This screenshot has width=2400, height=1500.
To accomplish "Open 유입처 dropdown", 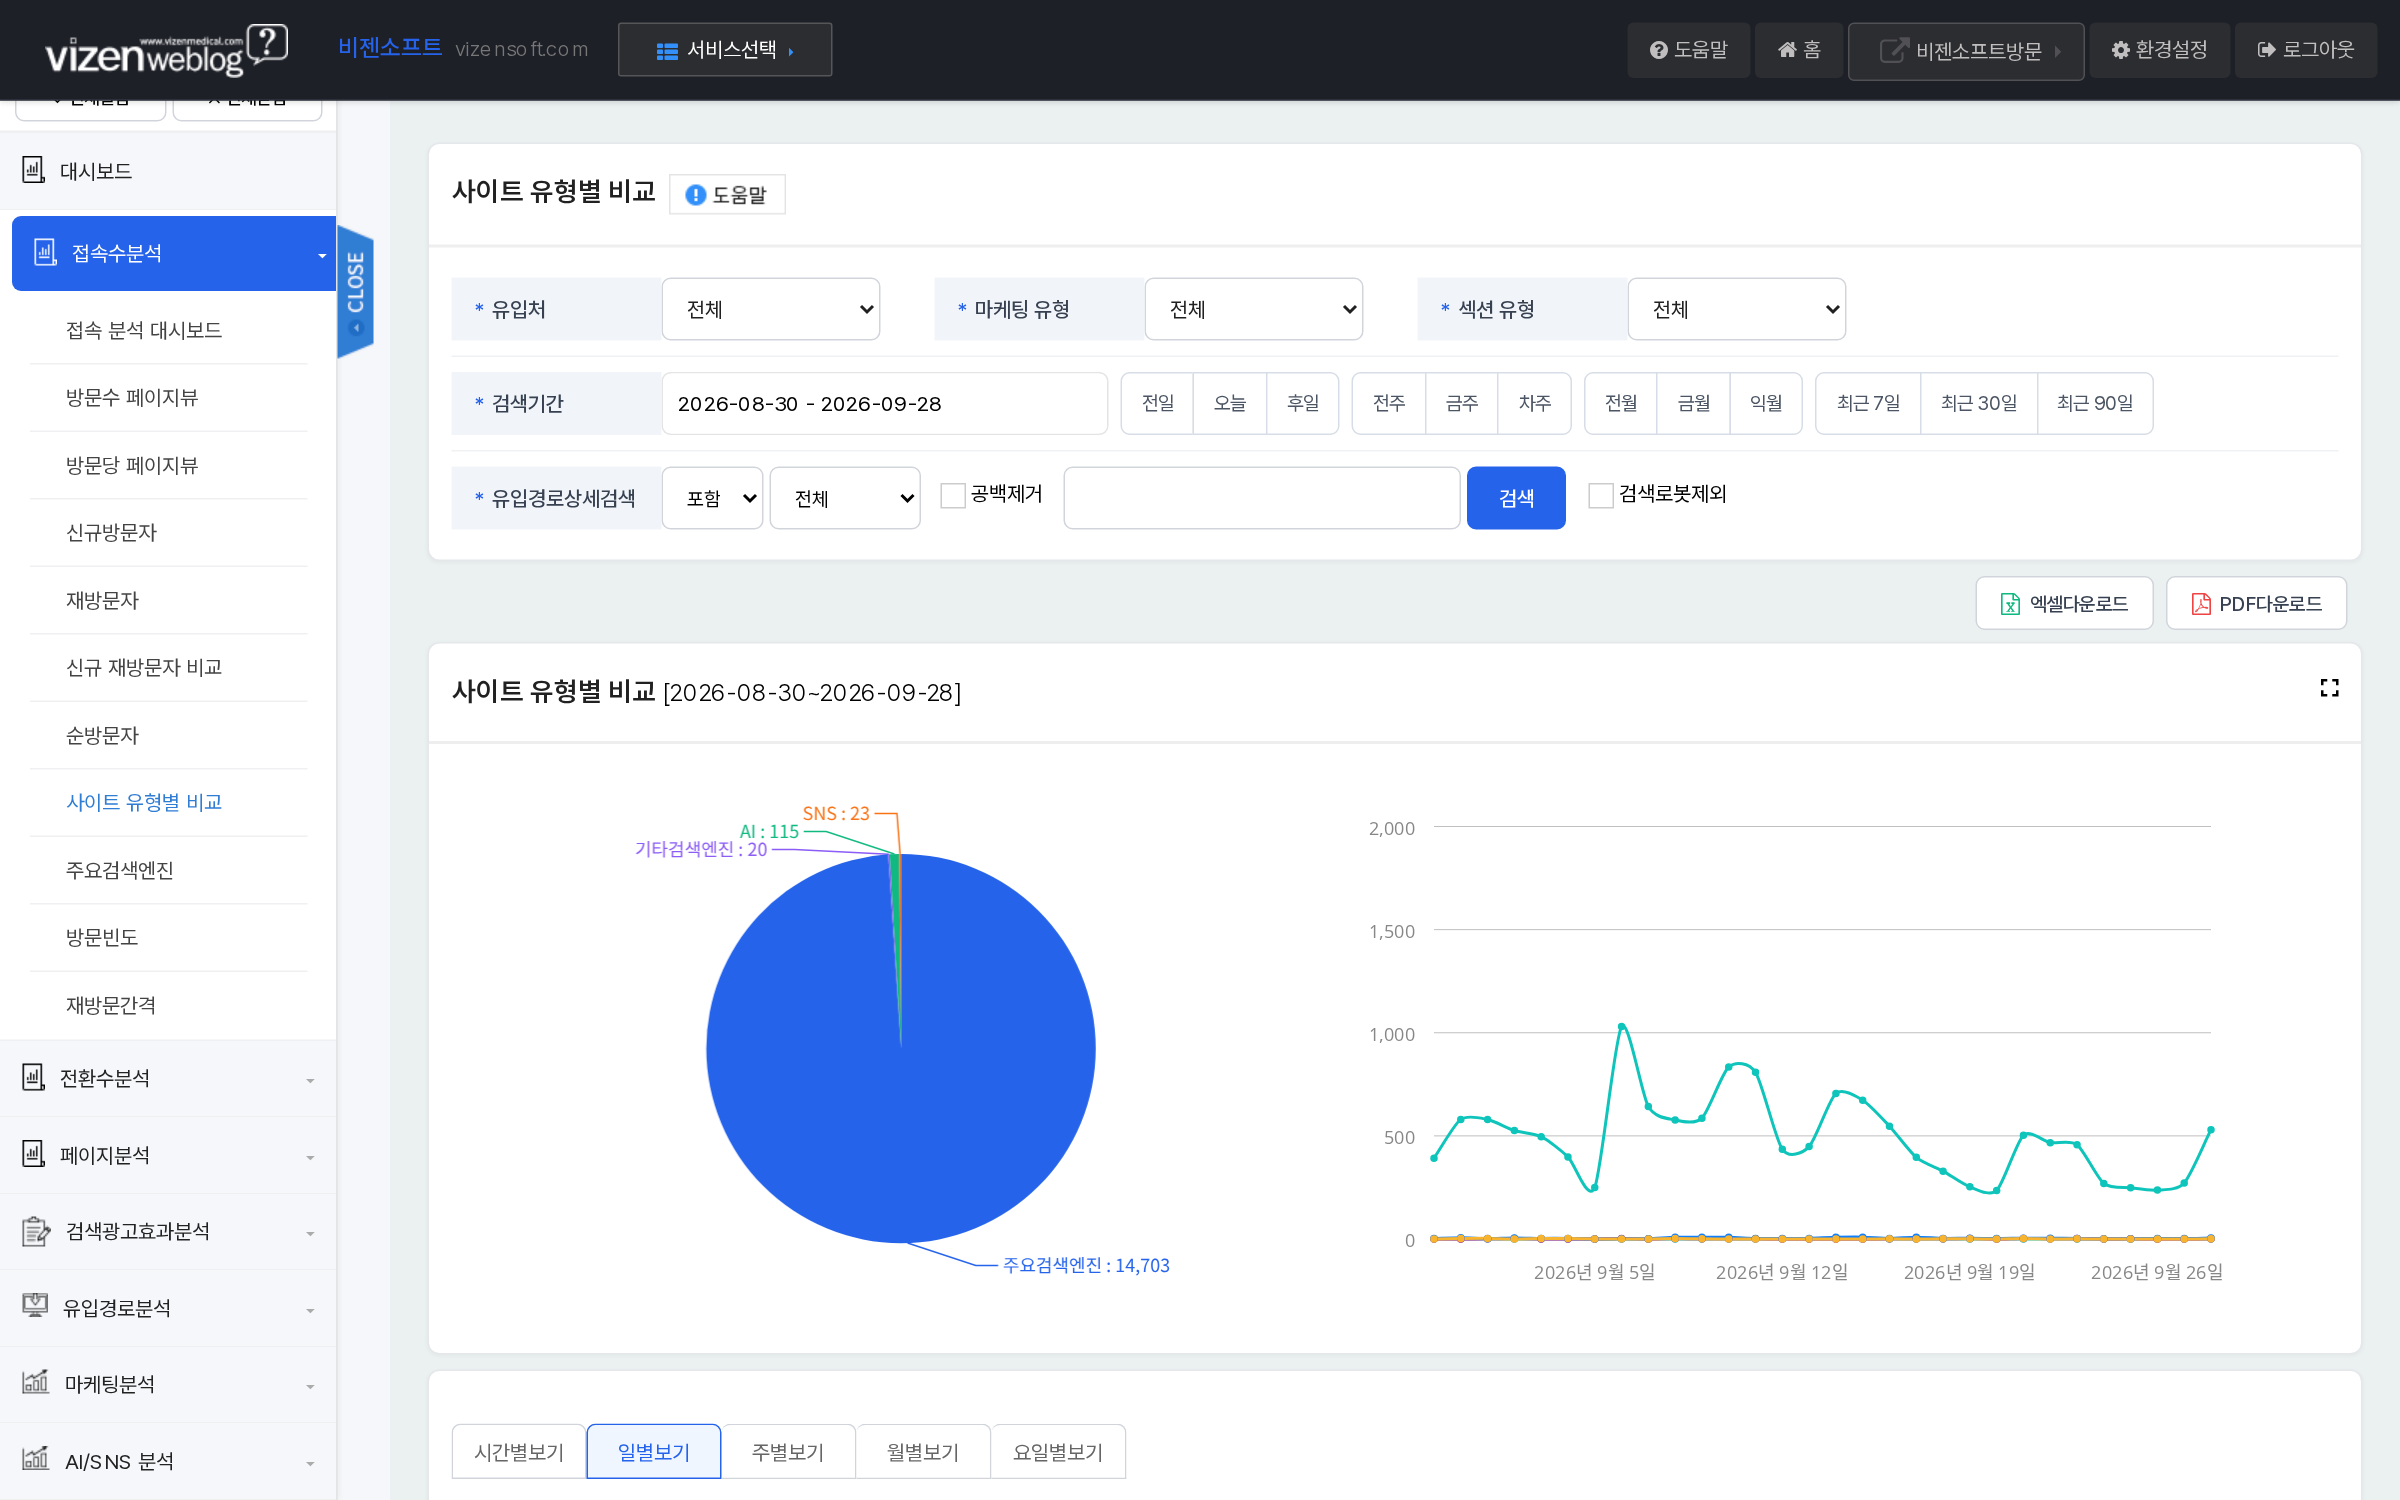I will point(771,309).
